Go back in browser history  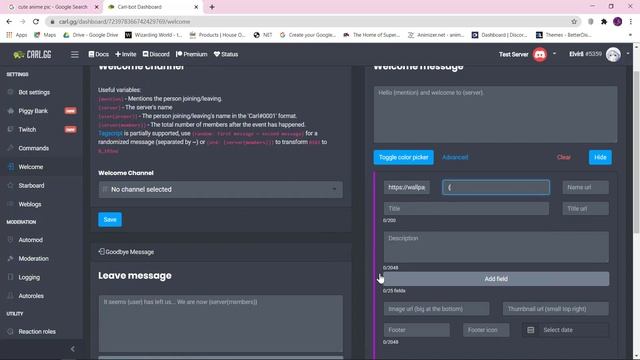[9, 22]
